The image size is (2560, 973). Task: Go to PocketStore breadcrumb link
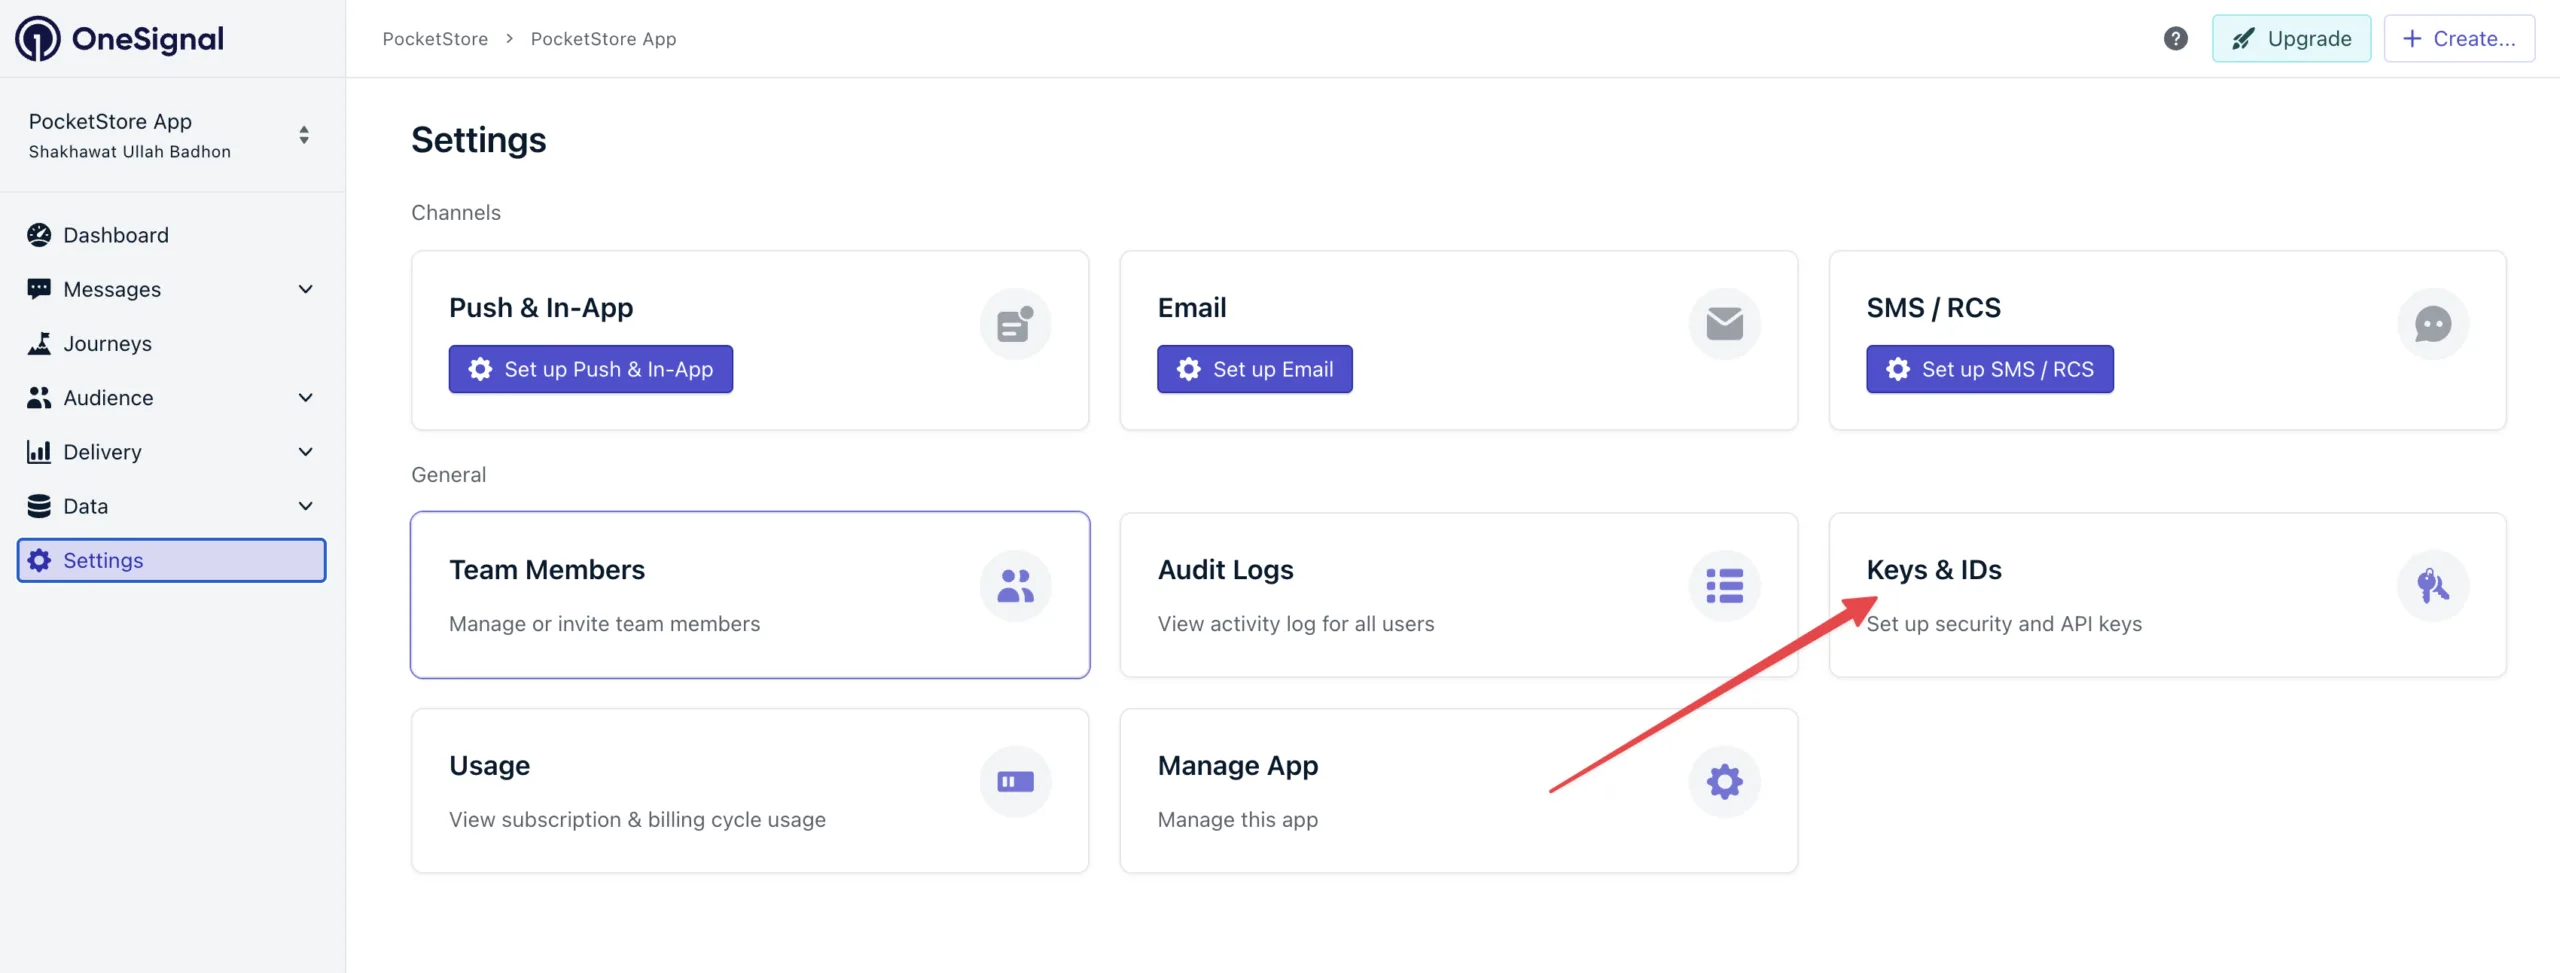(x=435, y=39)
